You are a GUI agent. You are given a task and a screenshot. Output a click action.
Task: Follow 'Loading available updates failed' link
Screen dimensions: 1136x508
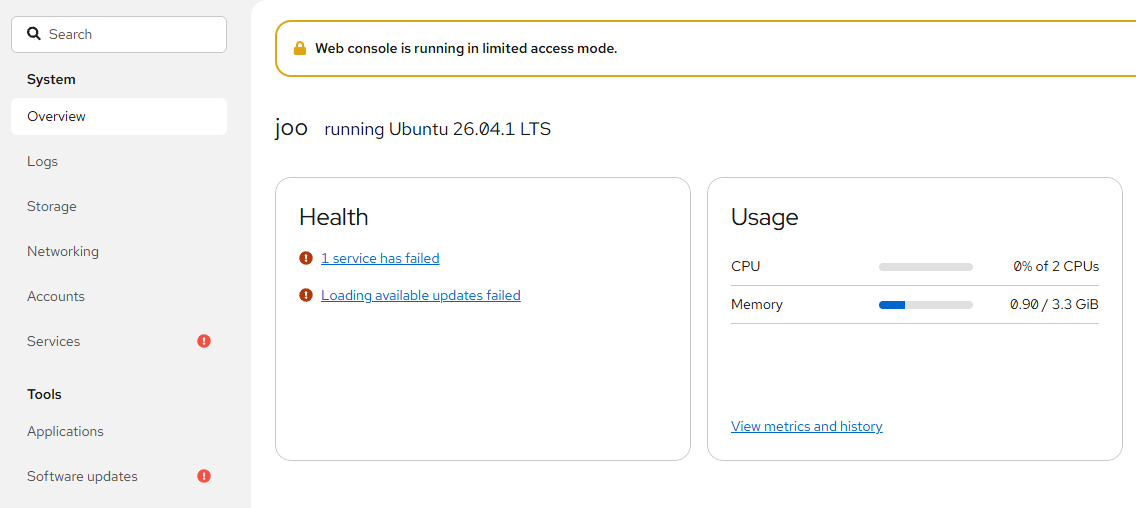(421, 295)
